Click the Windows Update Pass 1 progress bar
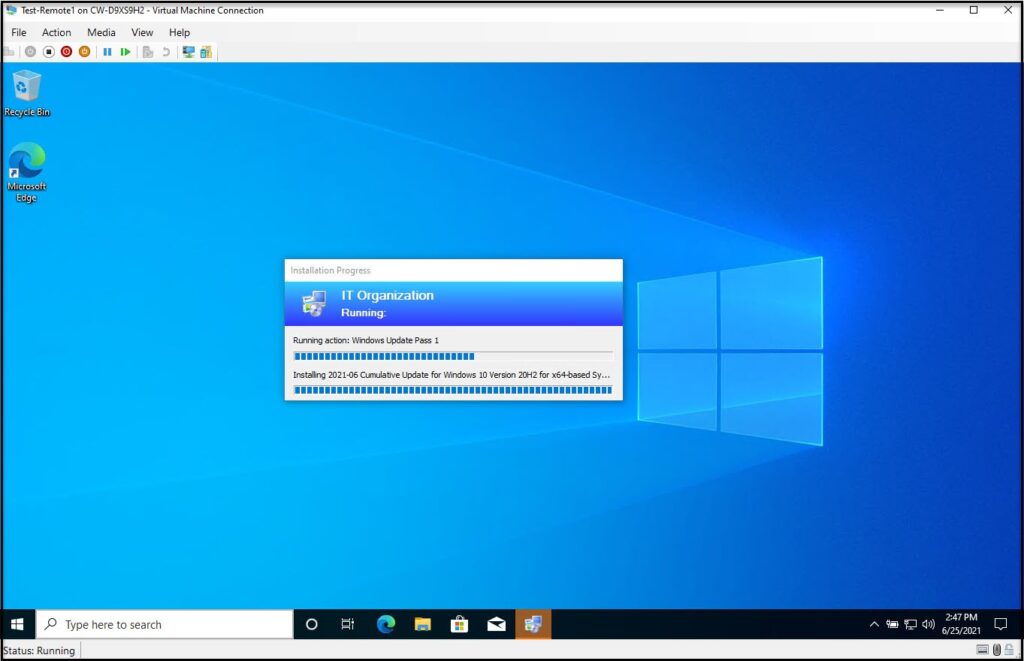1024x661 pixels. [x=453, y=356]
